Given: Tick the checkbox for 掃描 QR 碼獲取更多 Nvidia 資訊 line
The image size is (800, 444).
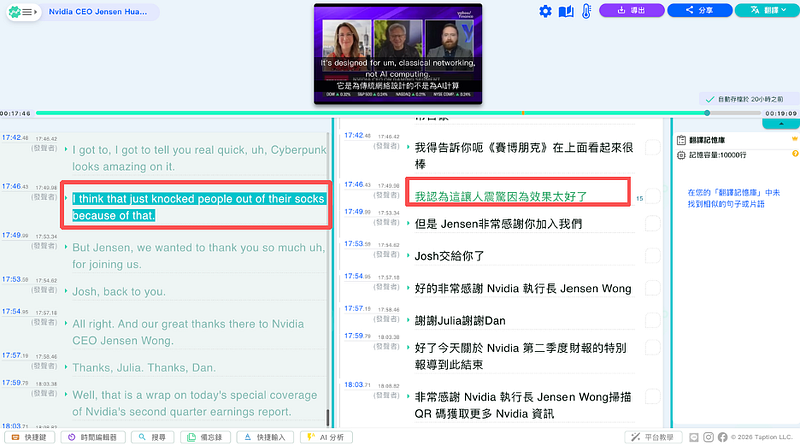Looking at the screenshot, I should pyautogui.click(x=653, y=397).
